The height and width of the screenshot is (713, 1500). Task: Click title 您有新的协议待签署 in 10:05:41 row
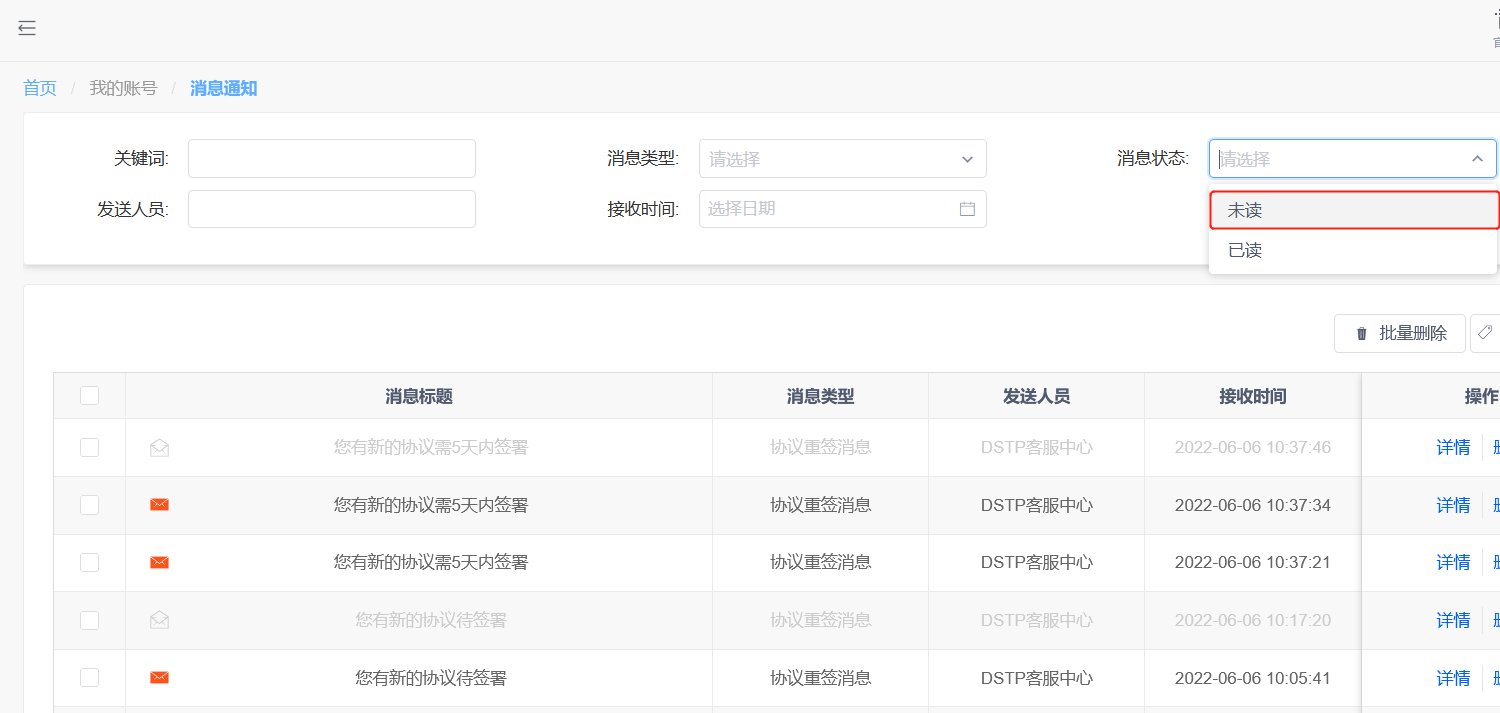pyautogui.click(x=431, y=678)
